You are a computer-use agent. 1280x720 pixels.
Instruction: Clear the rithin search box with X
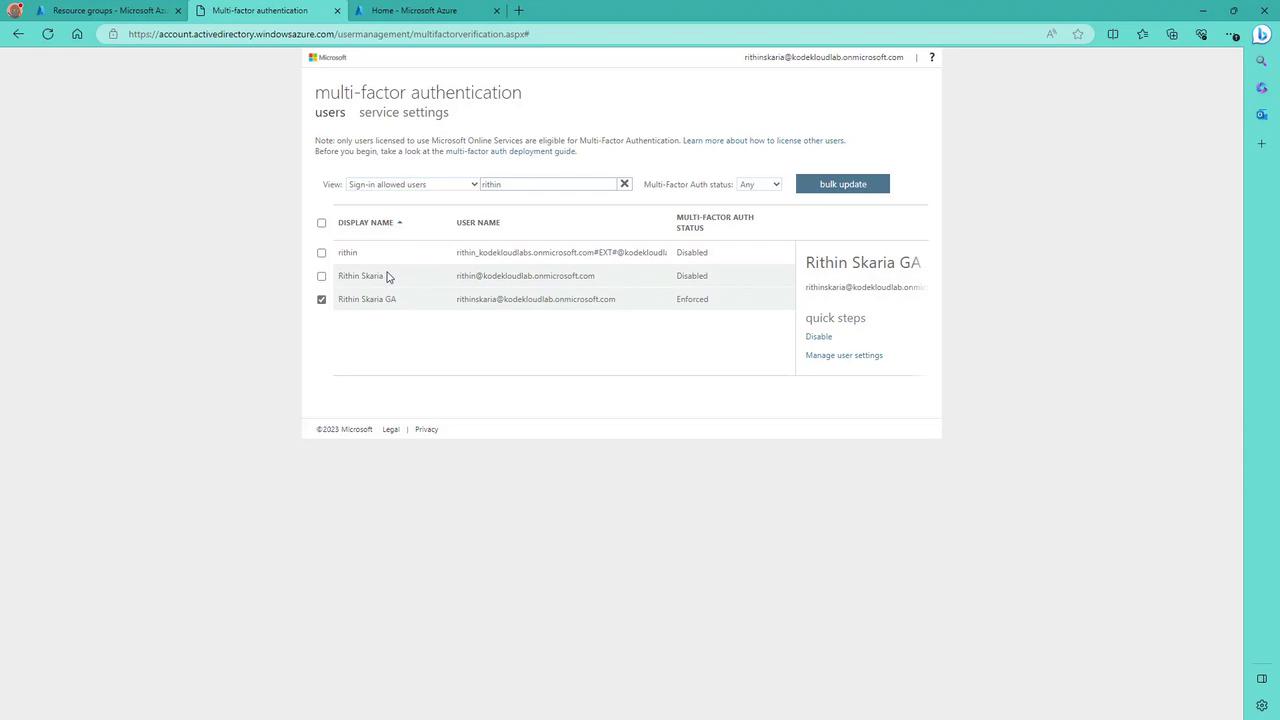[625, 184]
